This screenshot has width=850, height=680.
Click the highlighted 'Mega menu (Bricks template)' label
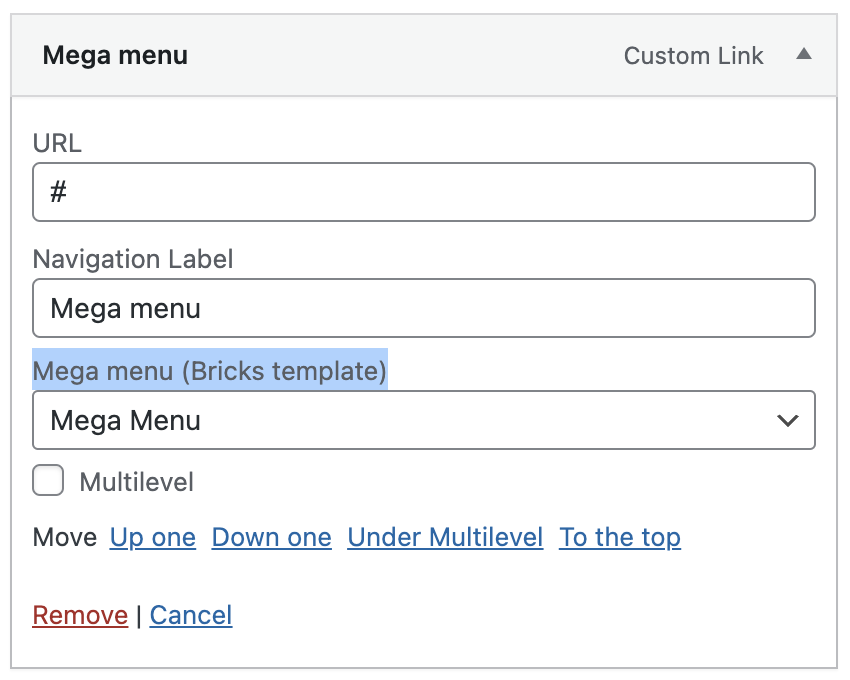[210, 371]
